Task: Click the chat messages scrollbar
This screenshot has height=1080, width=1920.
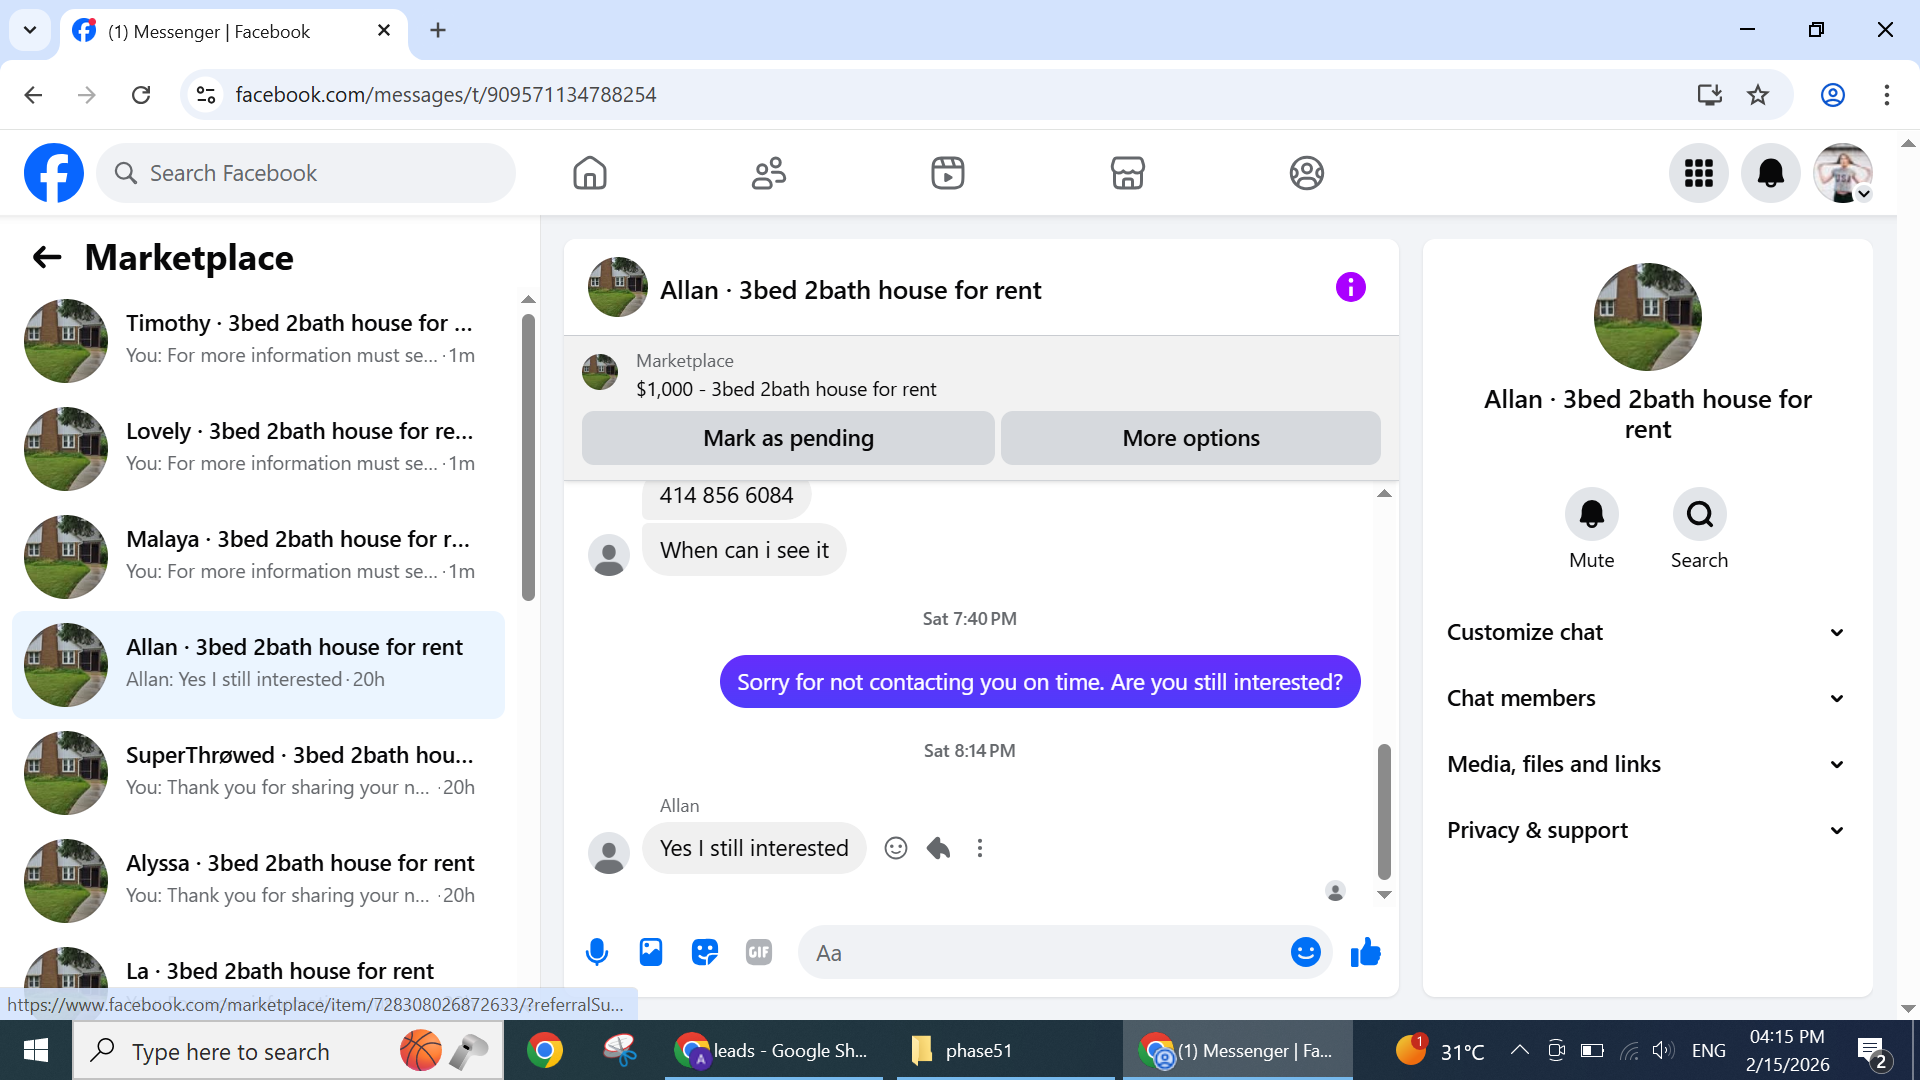Action: pyautogui.click(x=1384, y=810)
